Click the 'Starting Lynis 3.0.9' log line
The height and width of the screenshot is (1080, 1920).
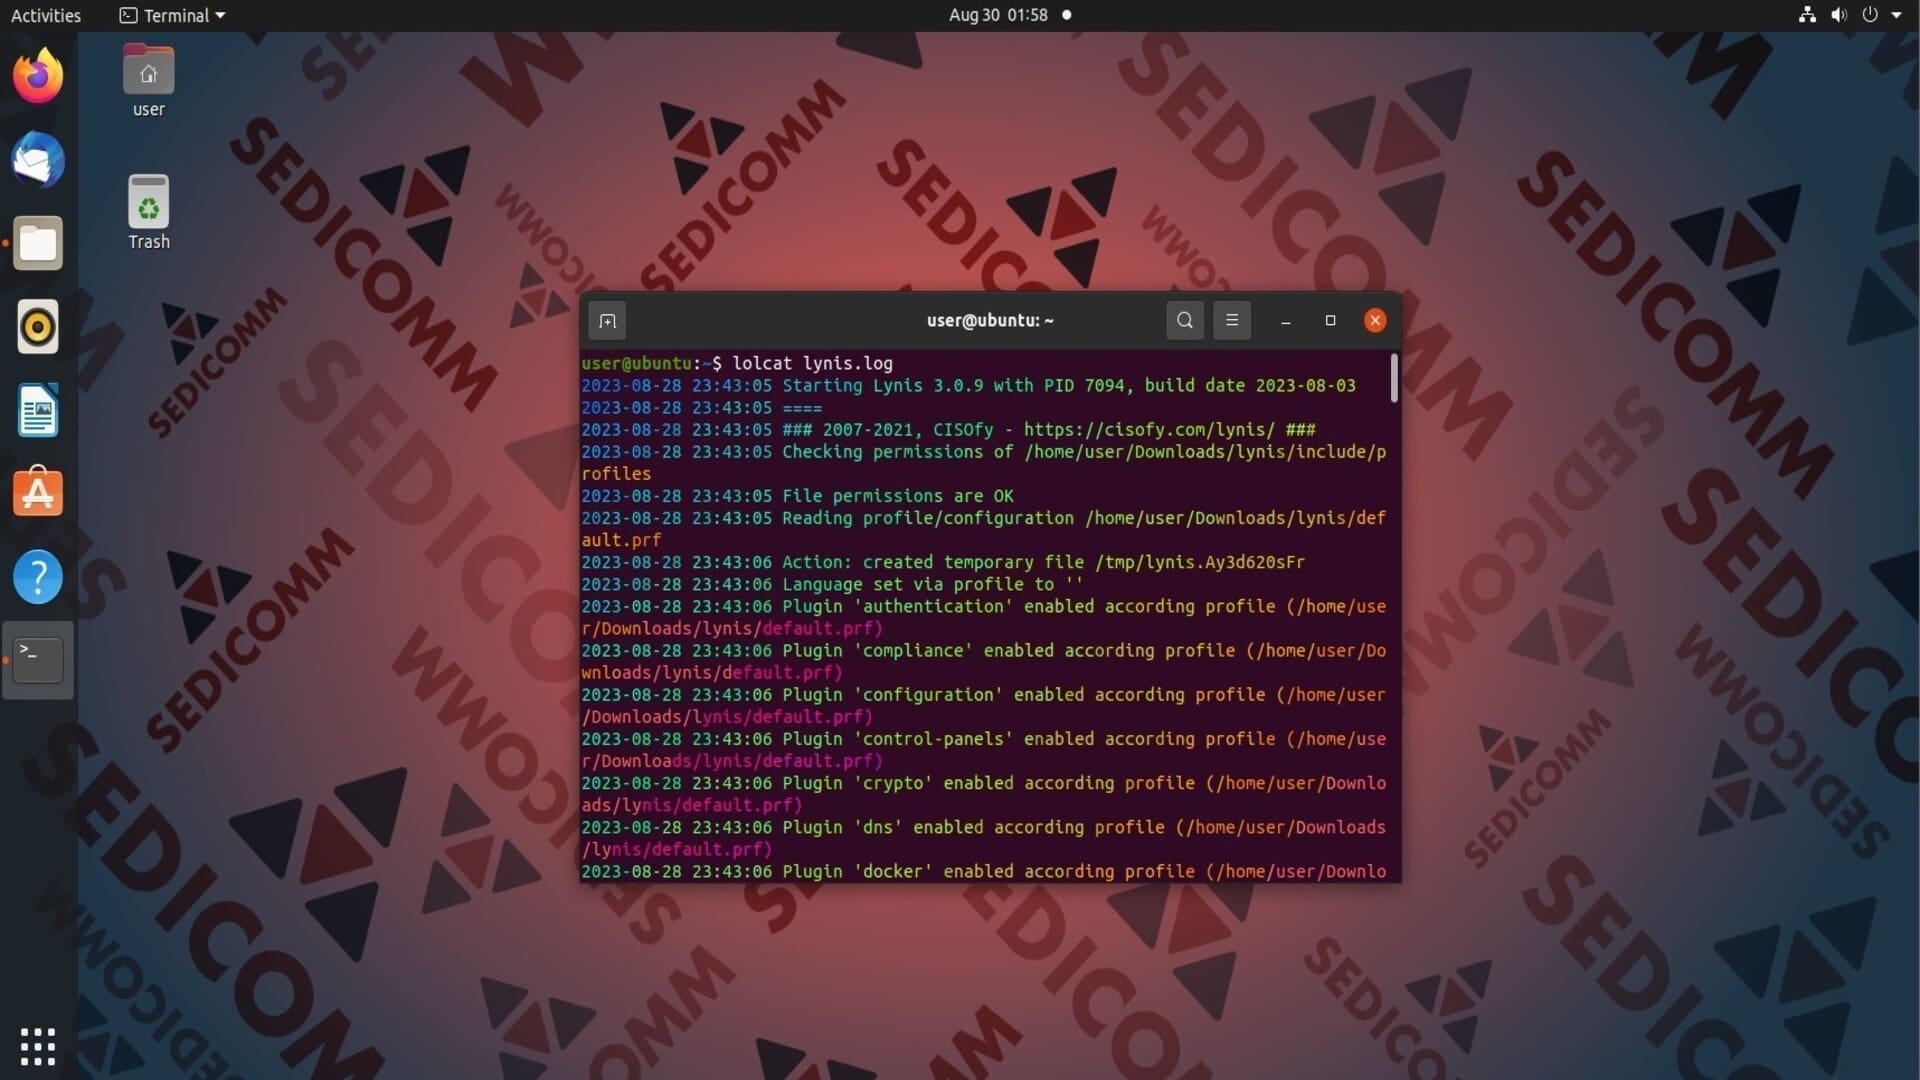[968, 386]
